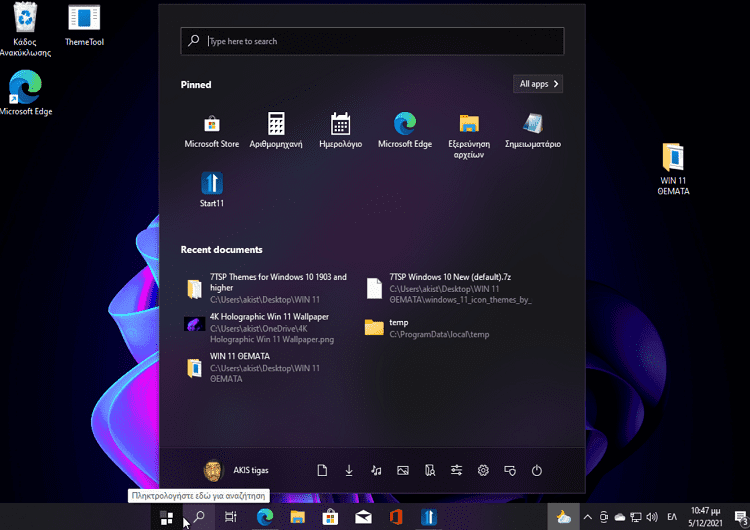750x530 pixels.
Task: Show All apps list
Action: pyautogui.click(x=538, y=84)
